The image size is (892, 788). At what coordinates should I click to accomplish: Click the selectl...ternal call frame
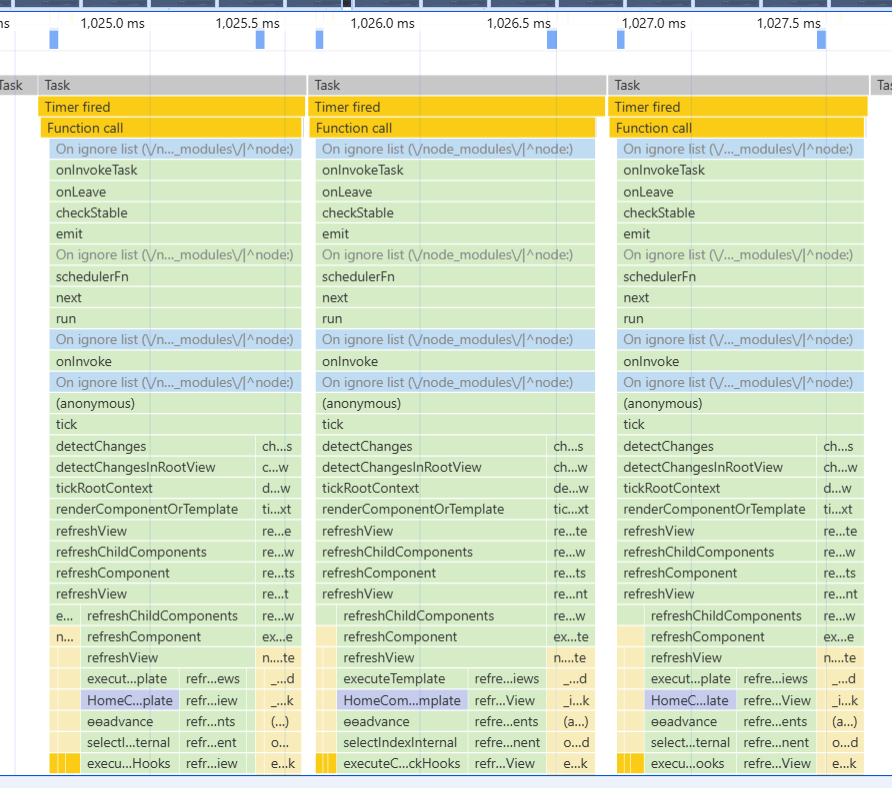click(130, 742)
